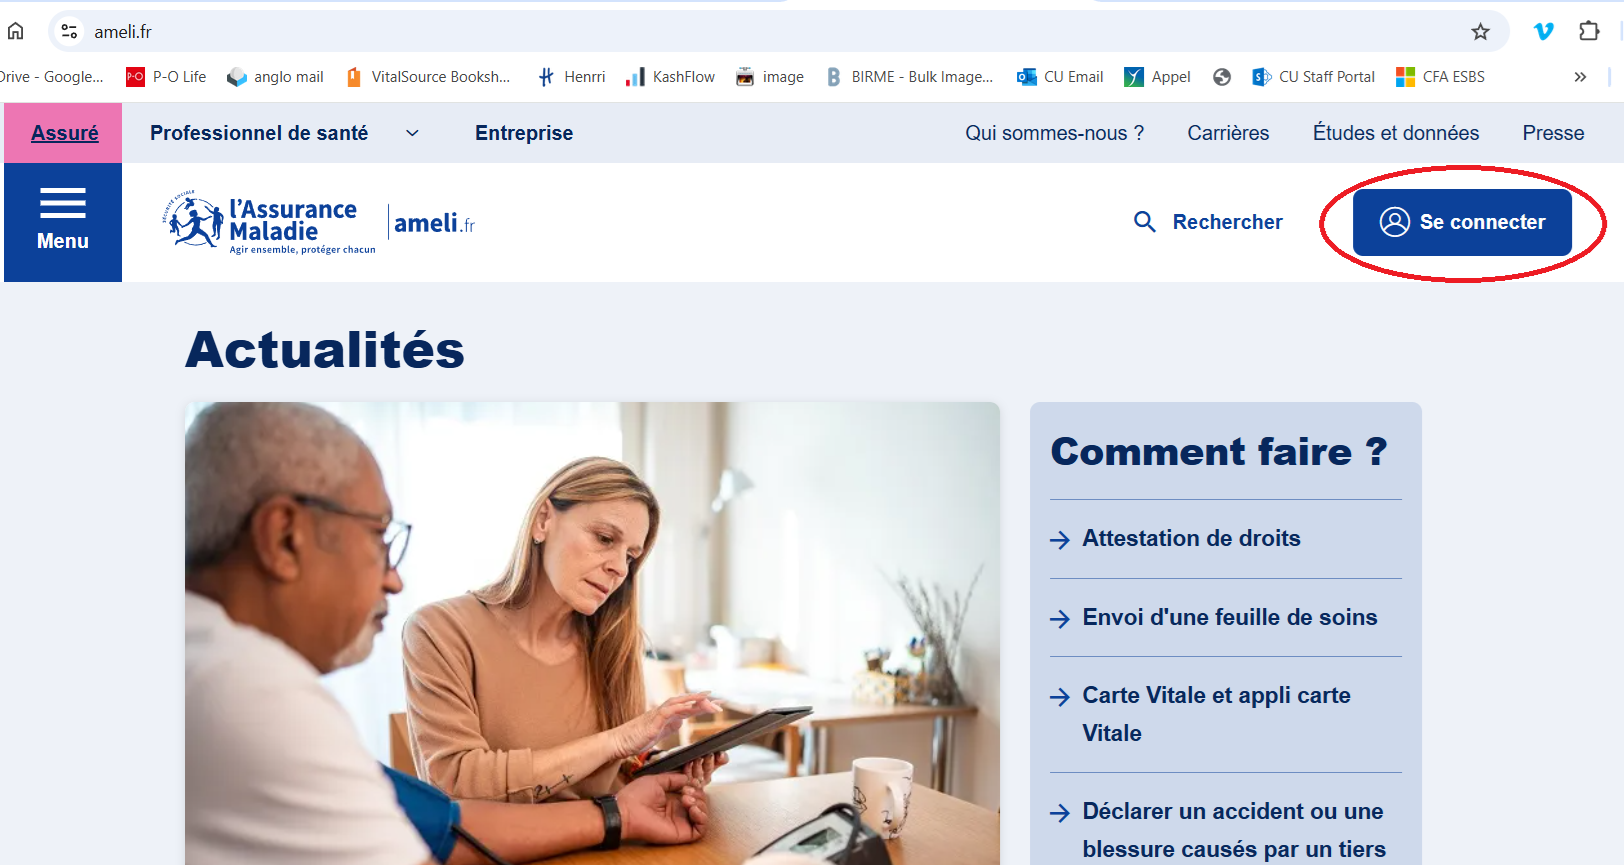The image size is (1624, 865).
Task: Open the CU Staff Portal bookmark
Action: click(x=1313, y=77)
